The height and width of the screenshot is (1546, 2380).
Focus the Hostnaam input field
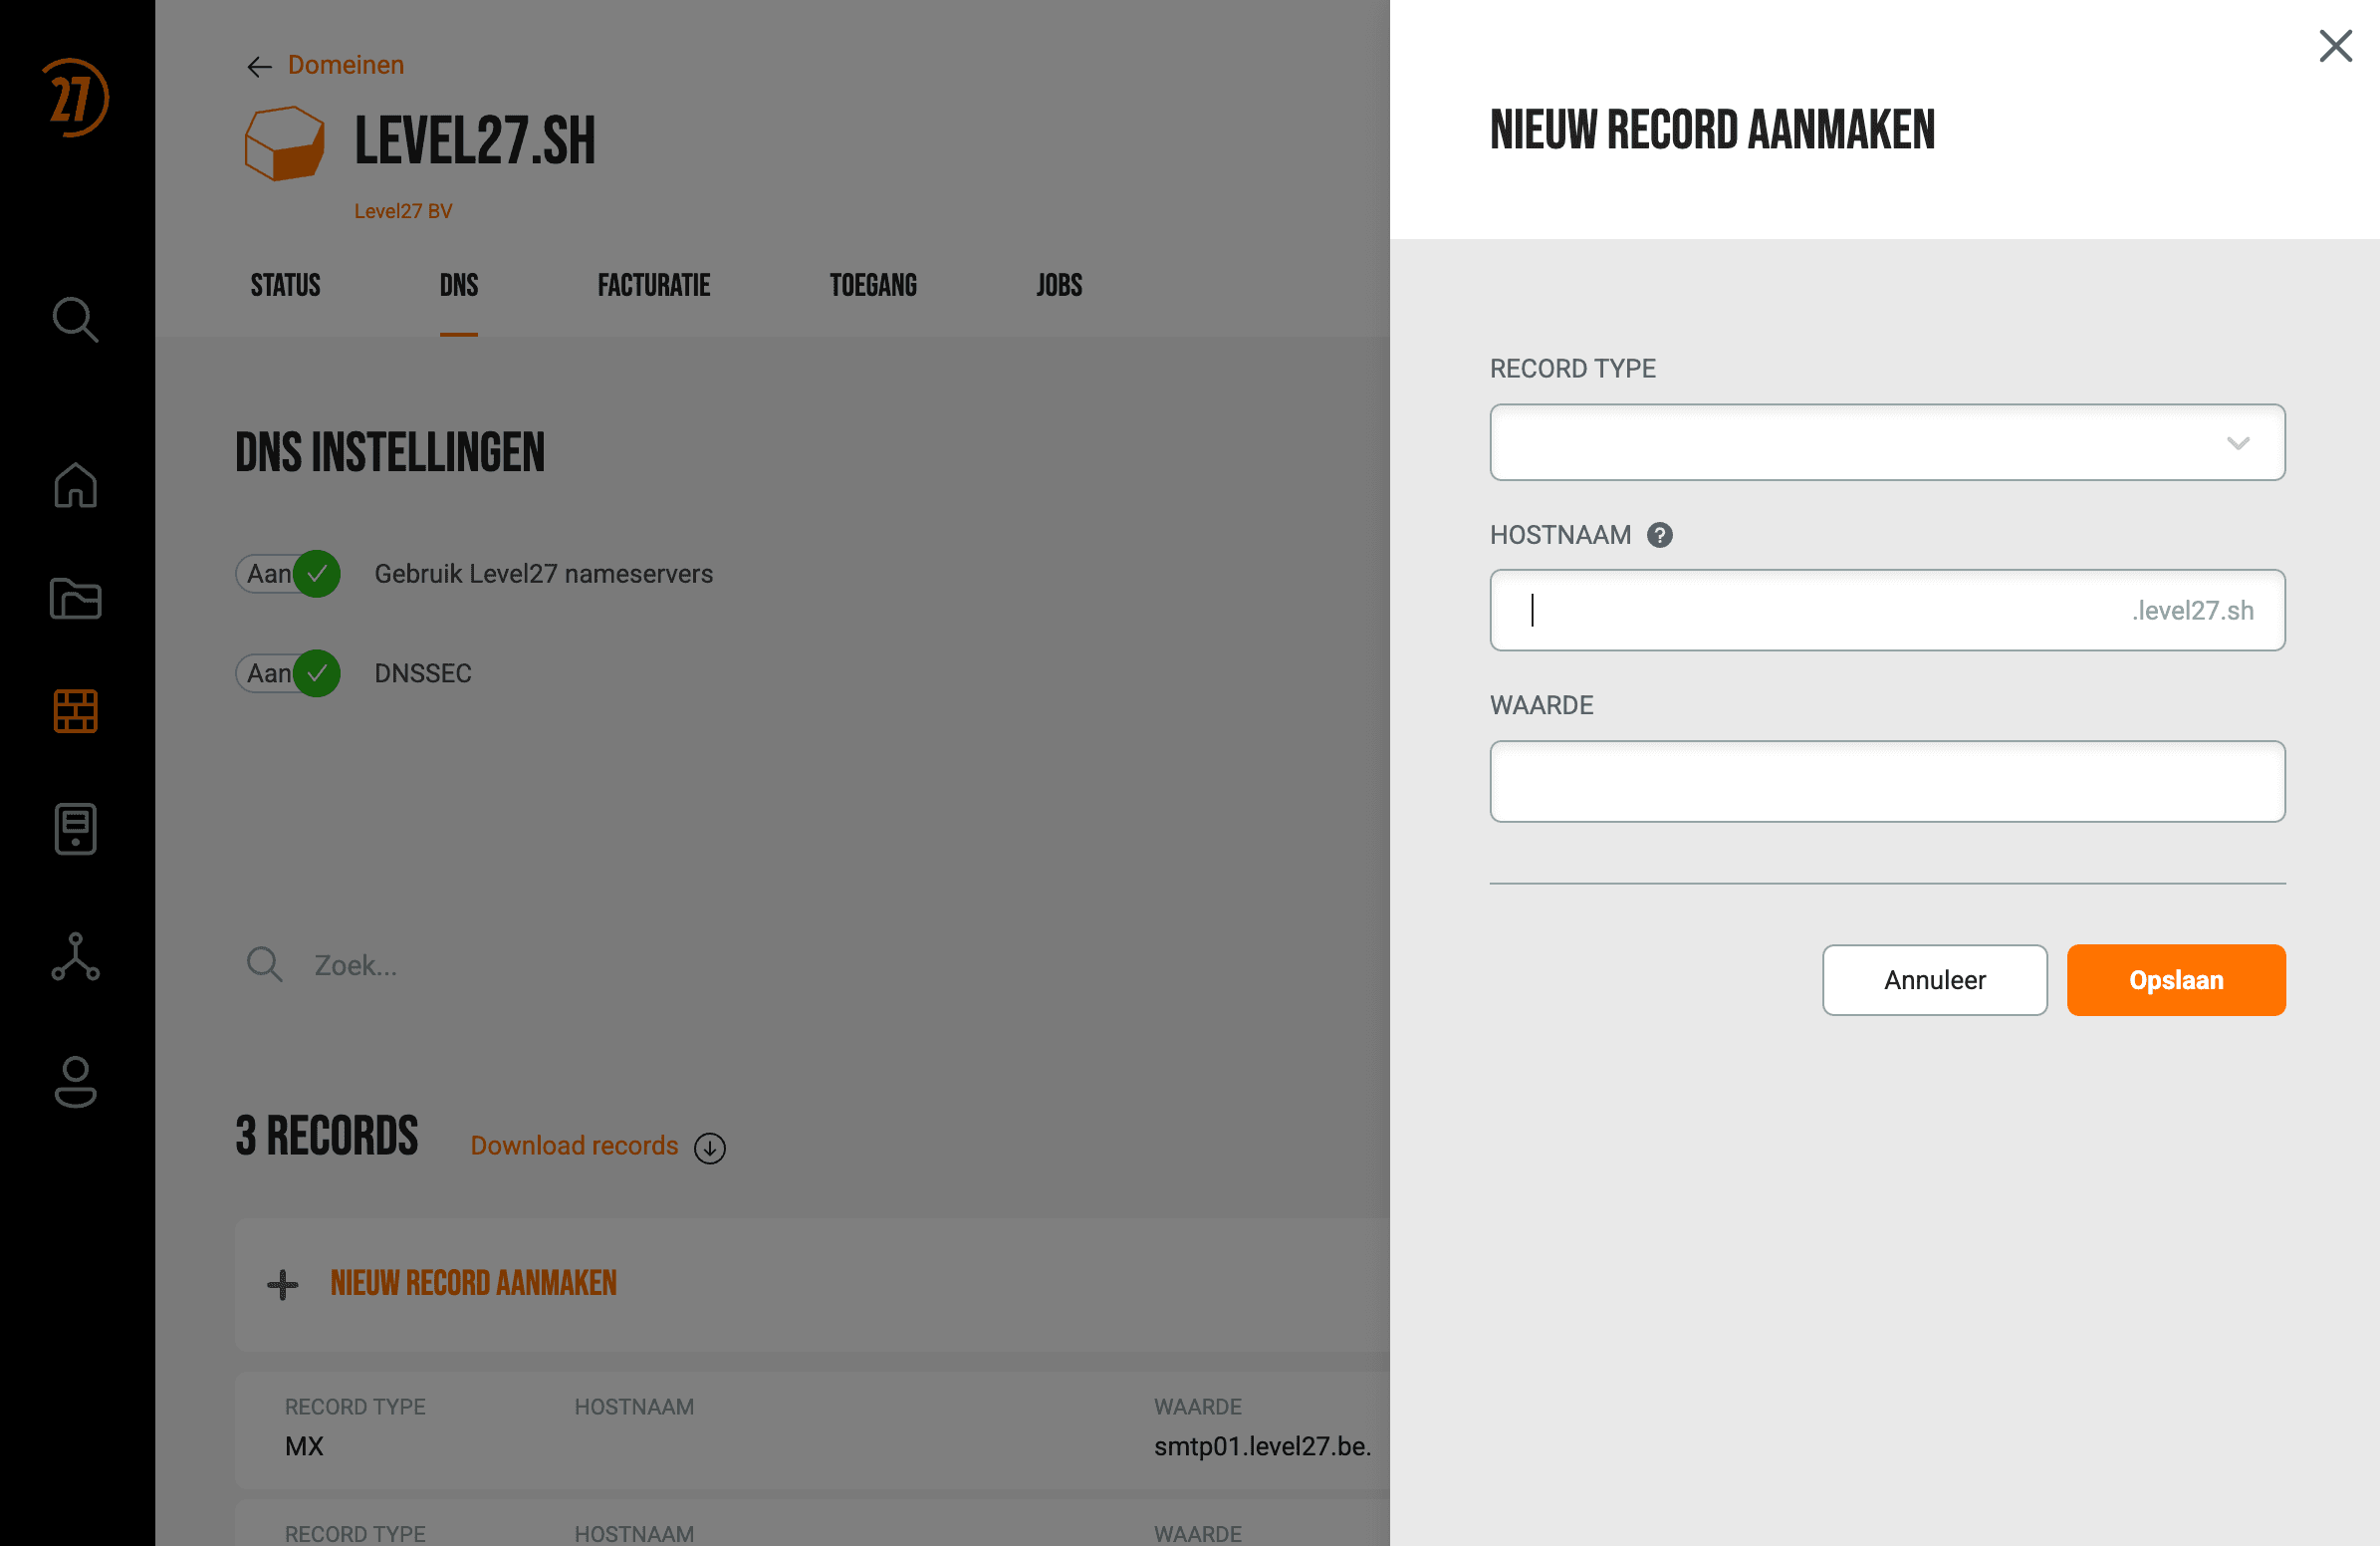coord(1887,610)
